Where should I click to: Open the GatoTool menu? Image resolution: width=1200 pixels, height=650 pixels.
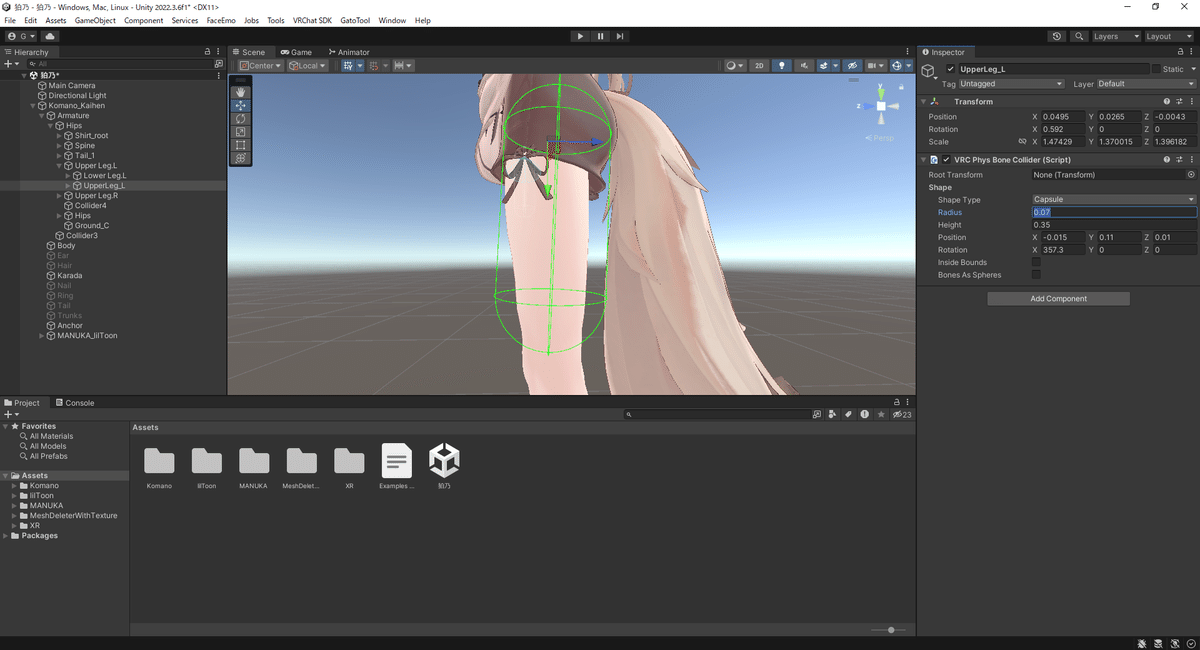point(355,20)
